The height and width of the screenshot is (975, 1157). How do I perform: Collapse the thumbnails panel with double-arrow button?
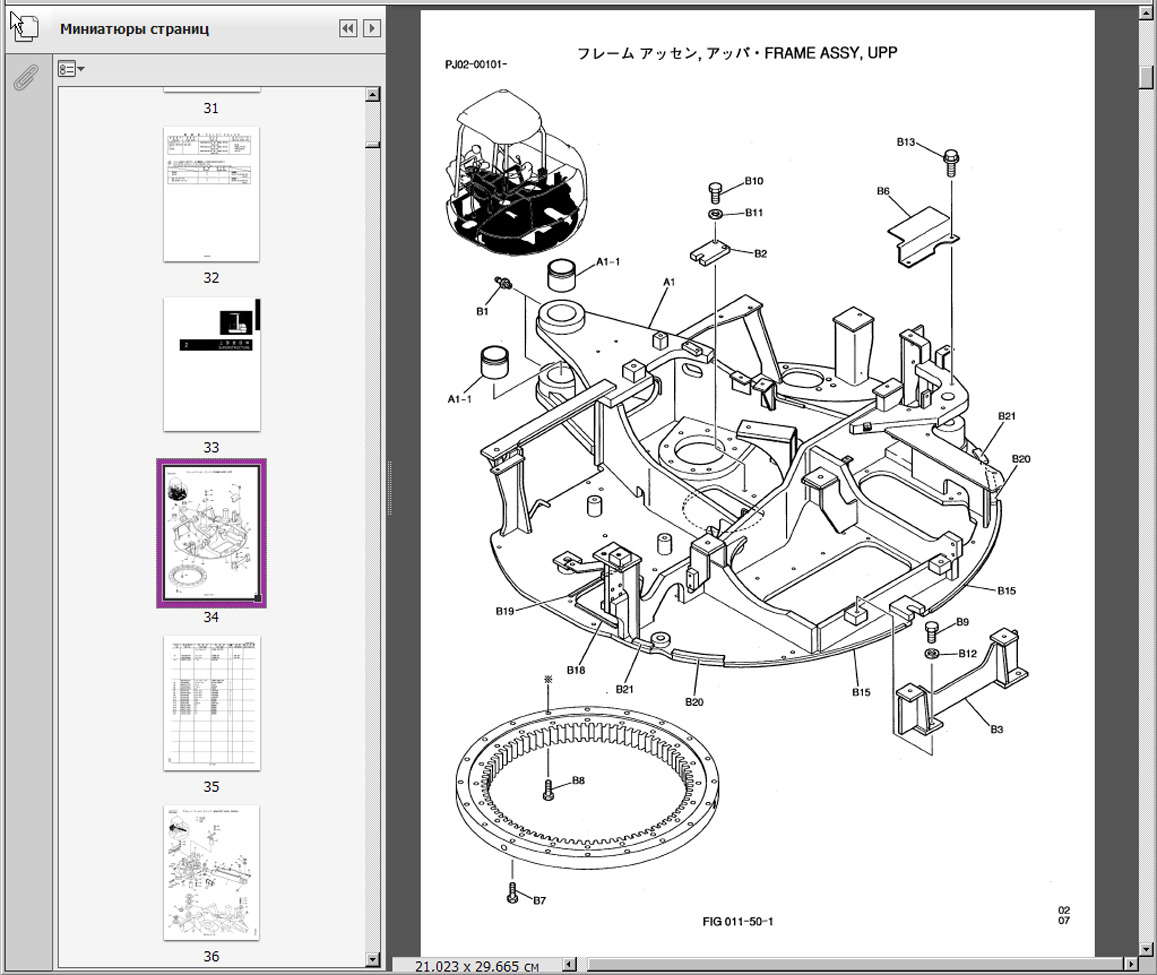[348, 29]
